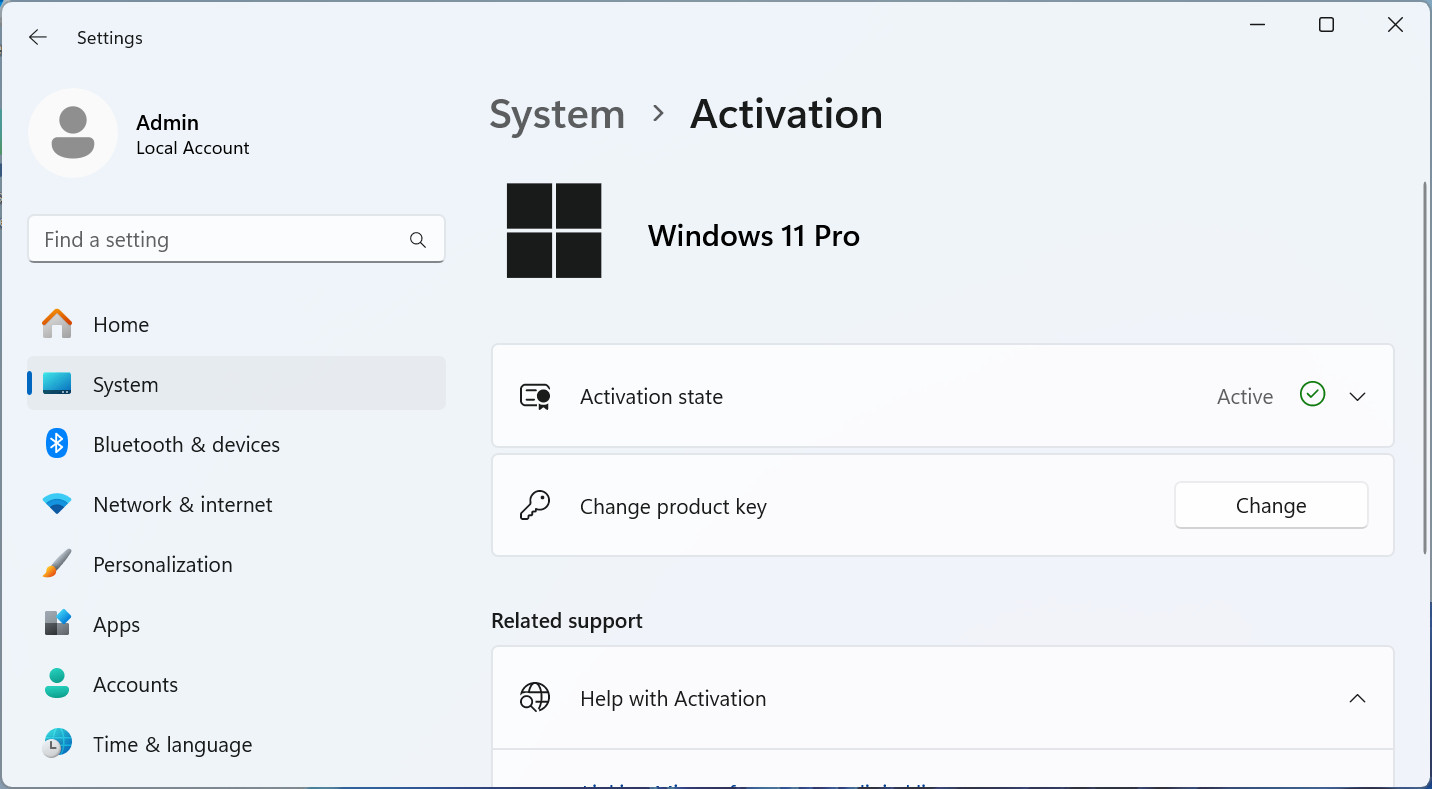
Task: Expand the Activation state row
Action: click(942, 396)
